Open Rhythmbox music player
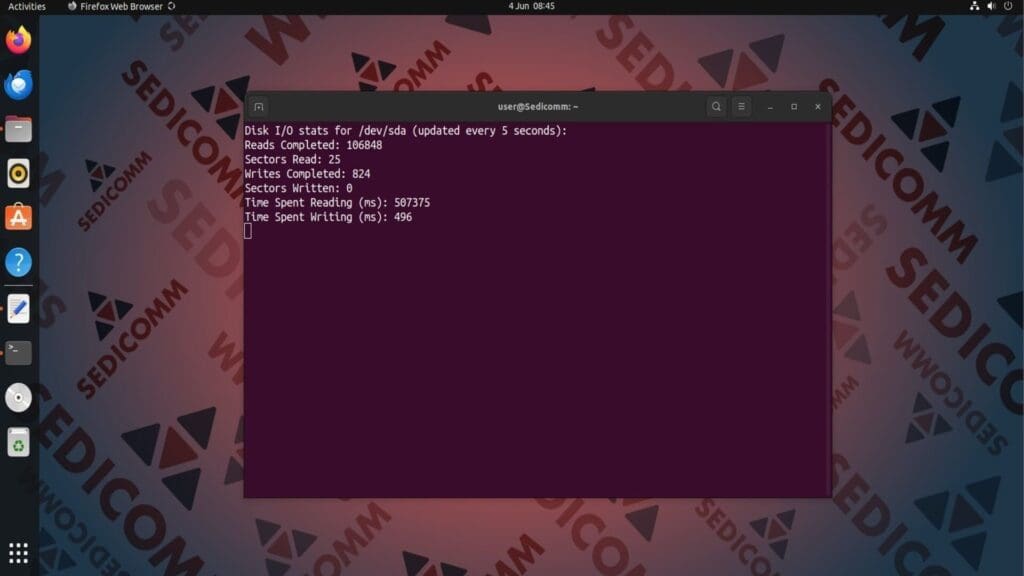Viewport: 1024px width, 576px height. click(18, 172)
